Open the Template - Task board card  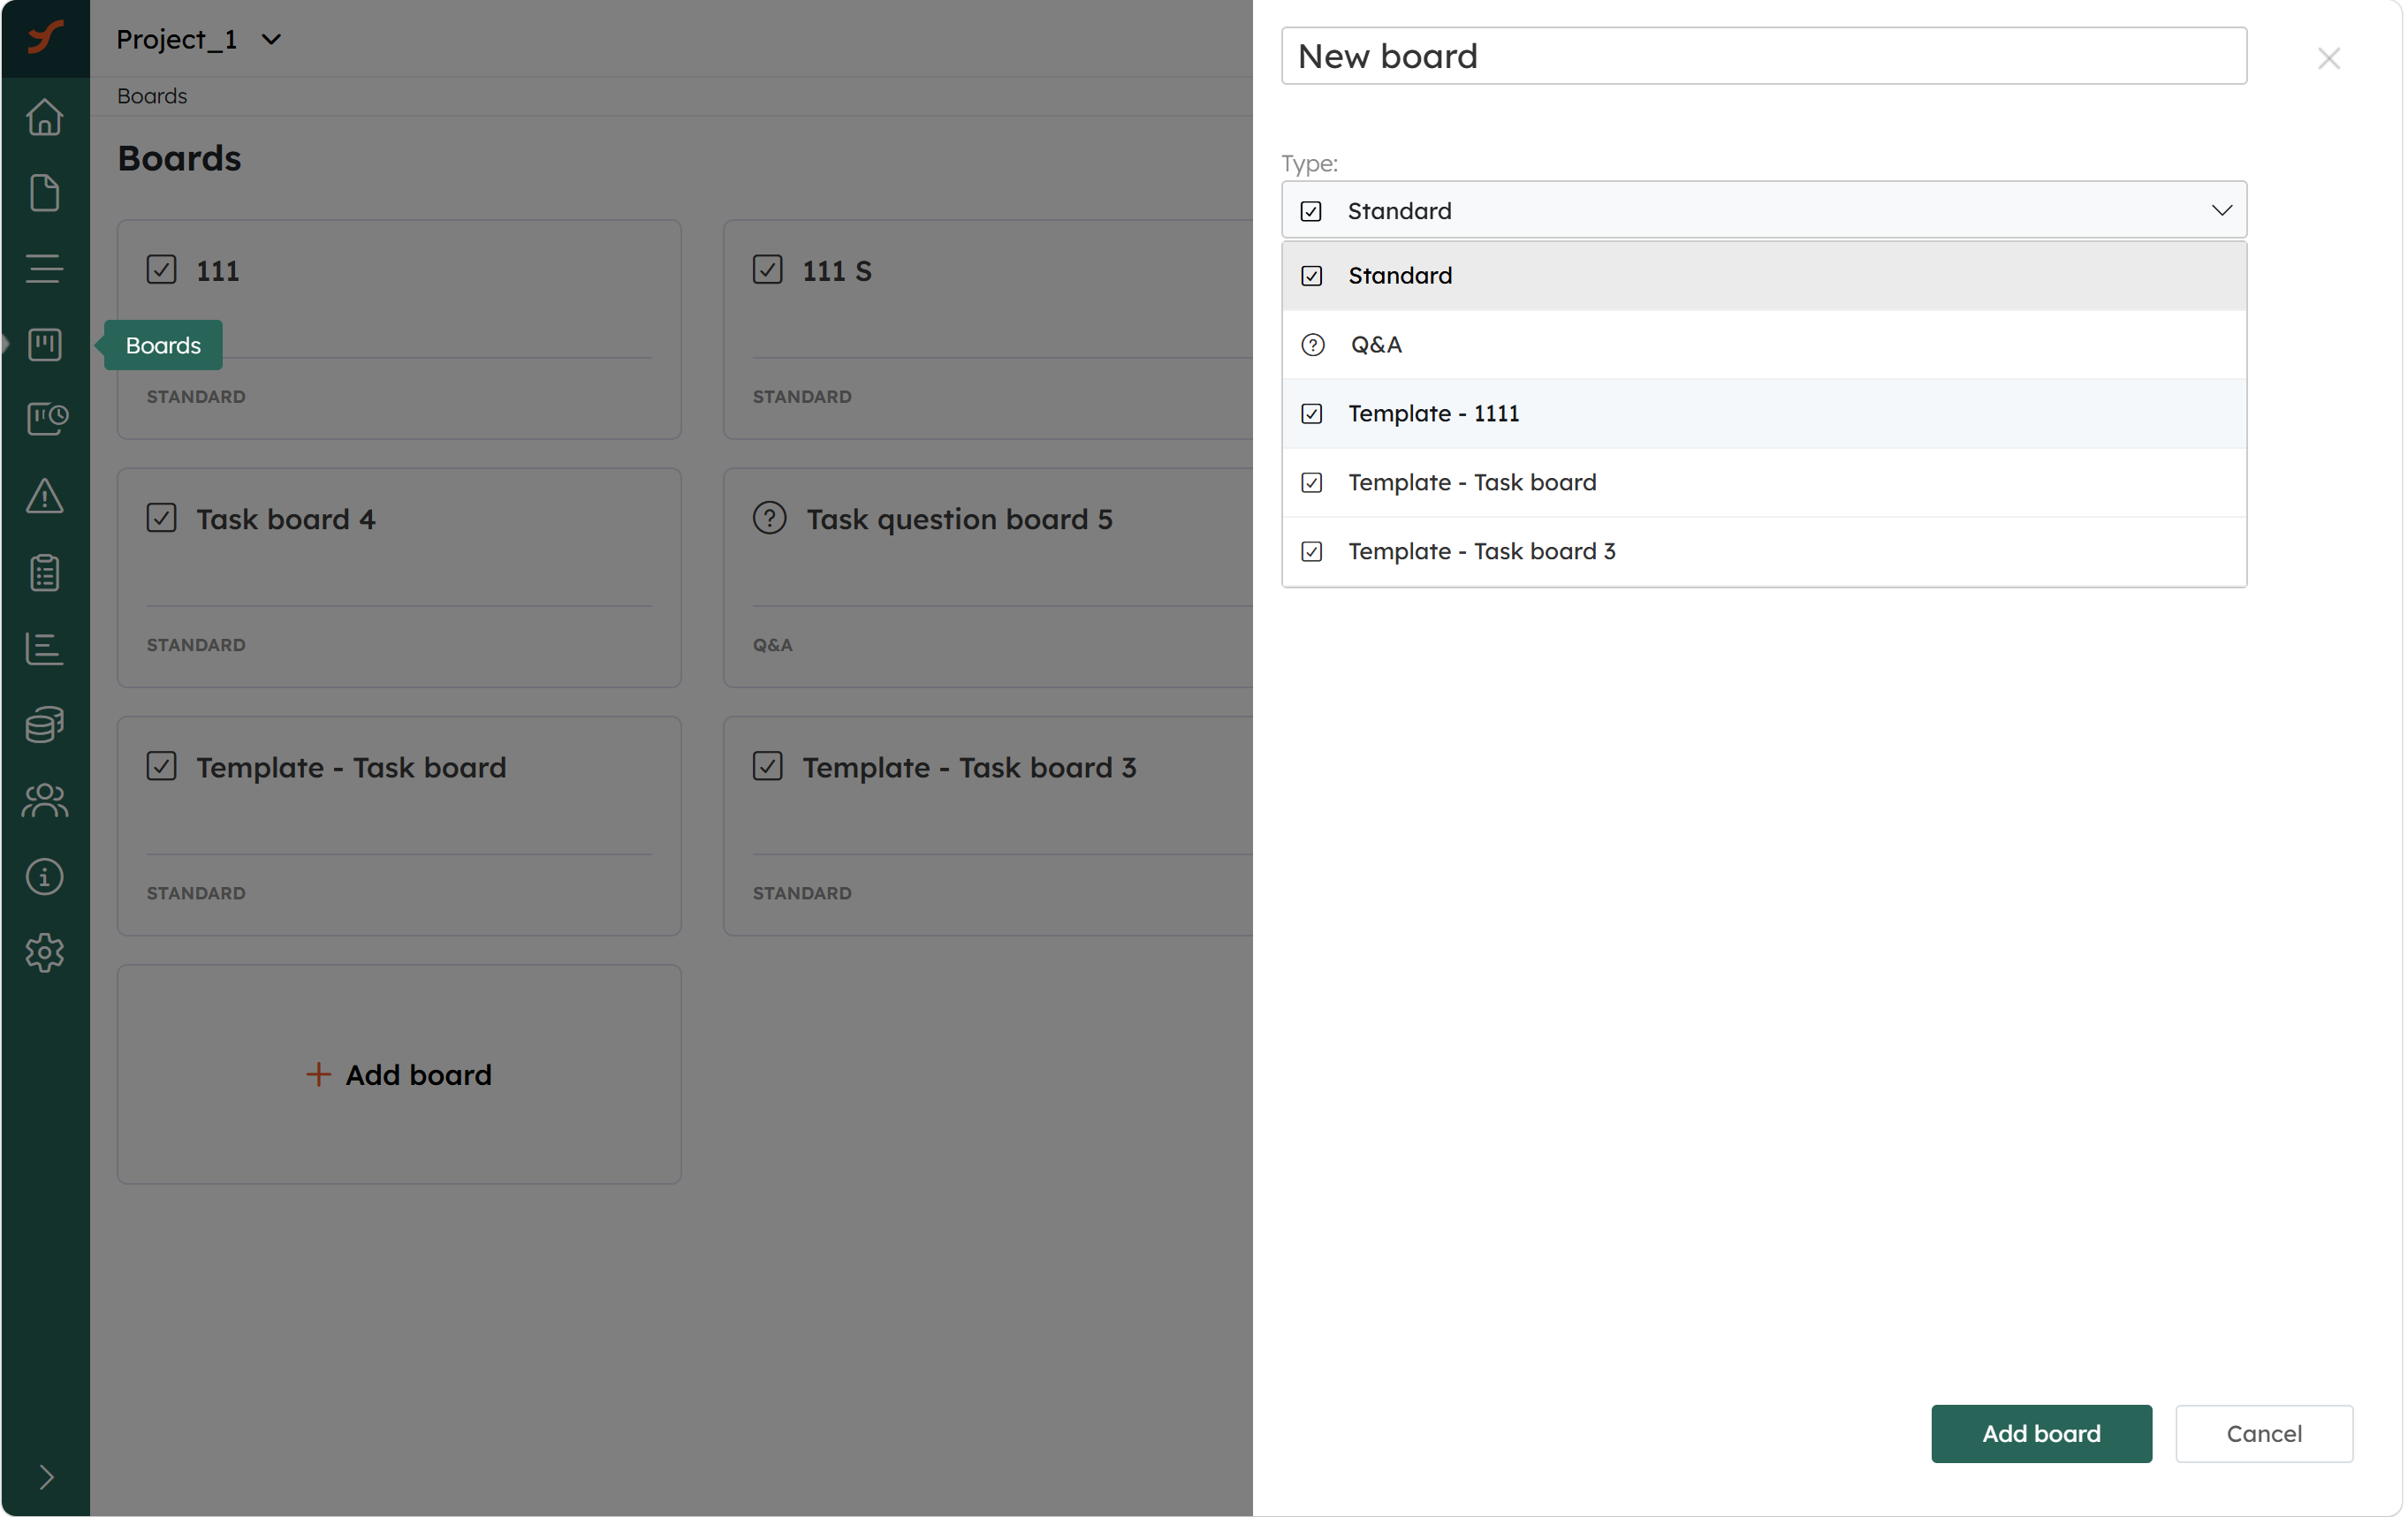(399, 825)
